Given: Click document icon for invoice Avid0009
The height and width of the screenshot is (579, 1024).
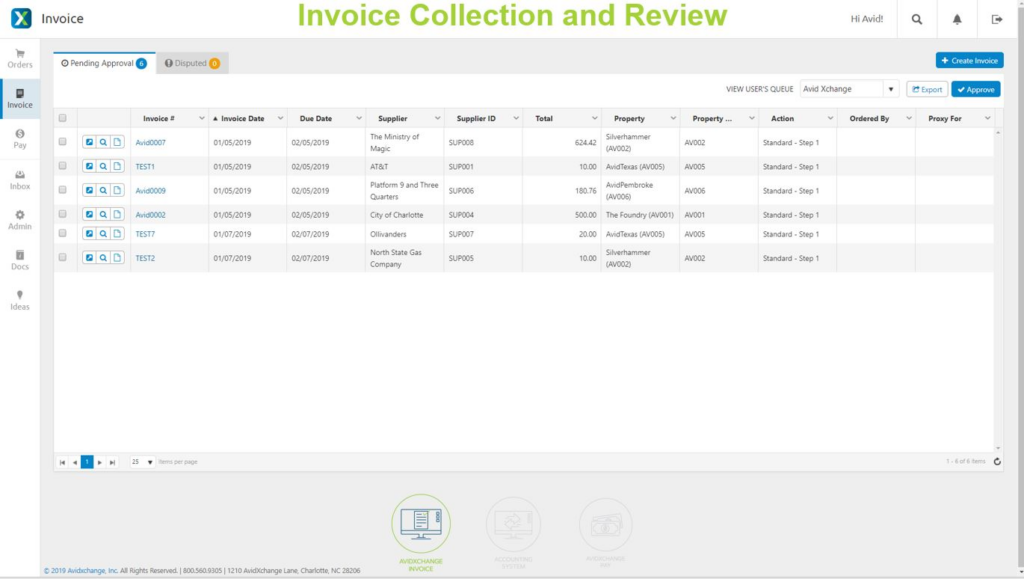Looking at the screenshot, I should pyautogui.click(x=117, y=191).
